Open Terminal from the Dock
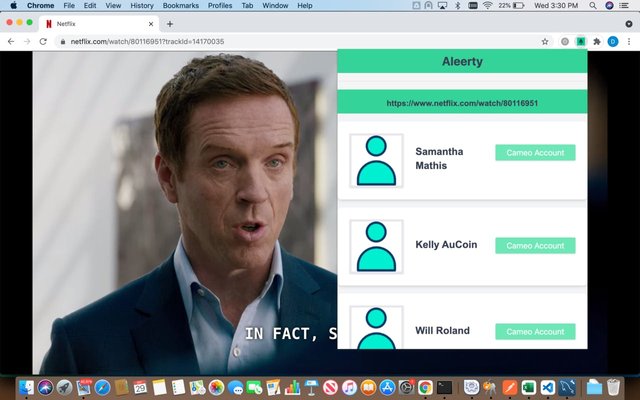 (x=444, y=387)
